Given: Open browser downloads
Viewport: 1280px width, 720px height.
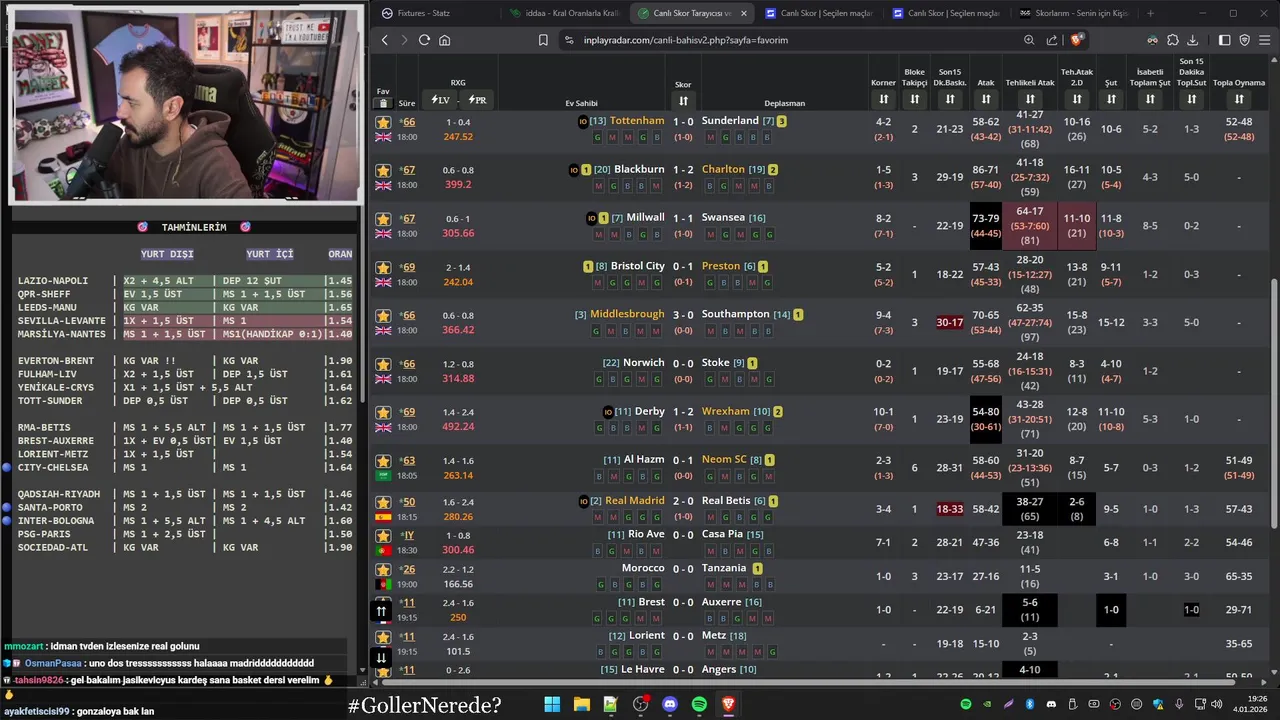Looking at the screenshot, I should pos(1192,40).
